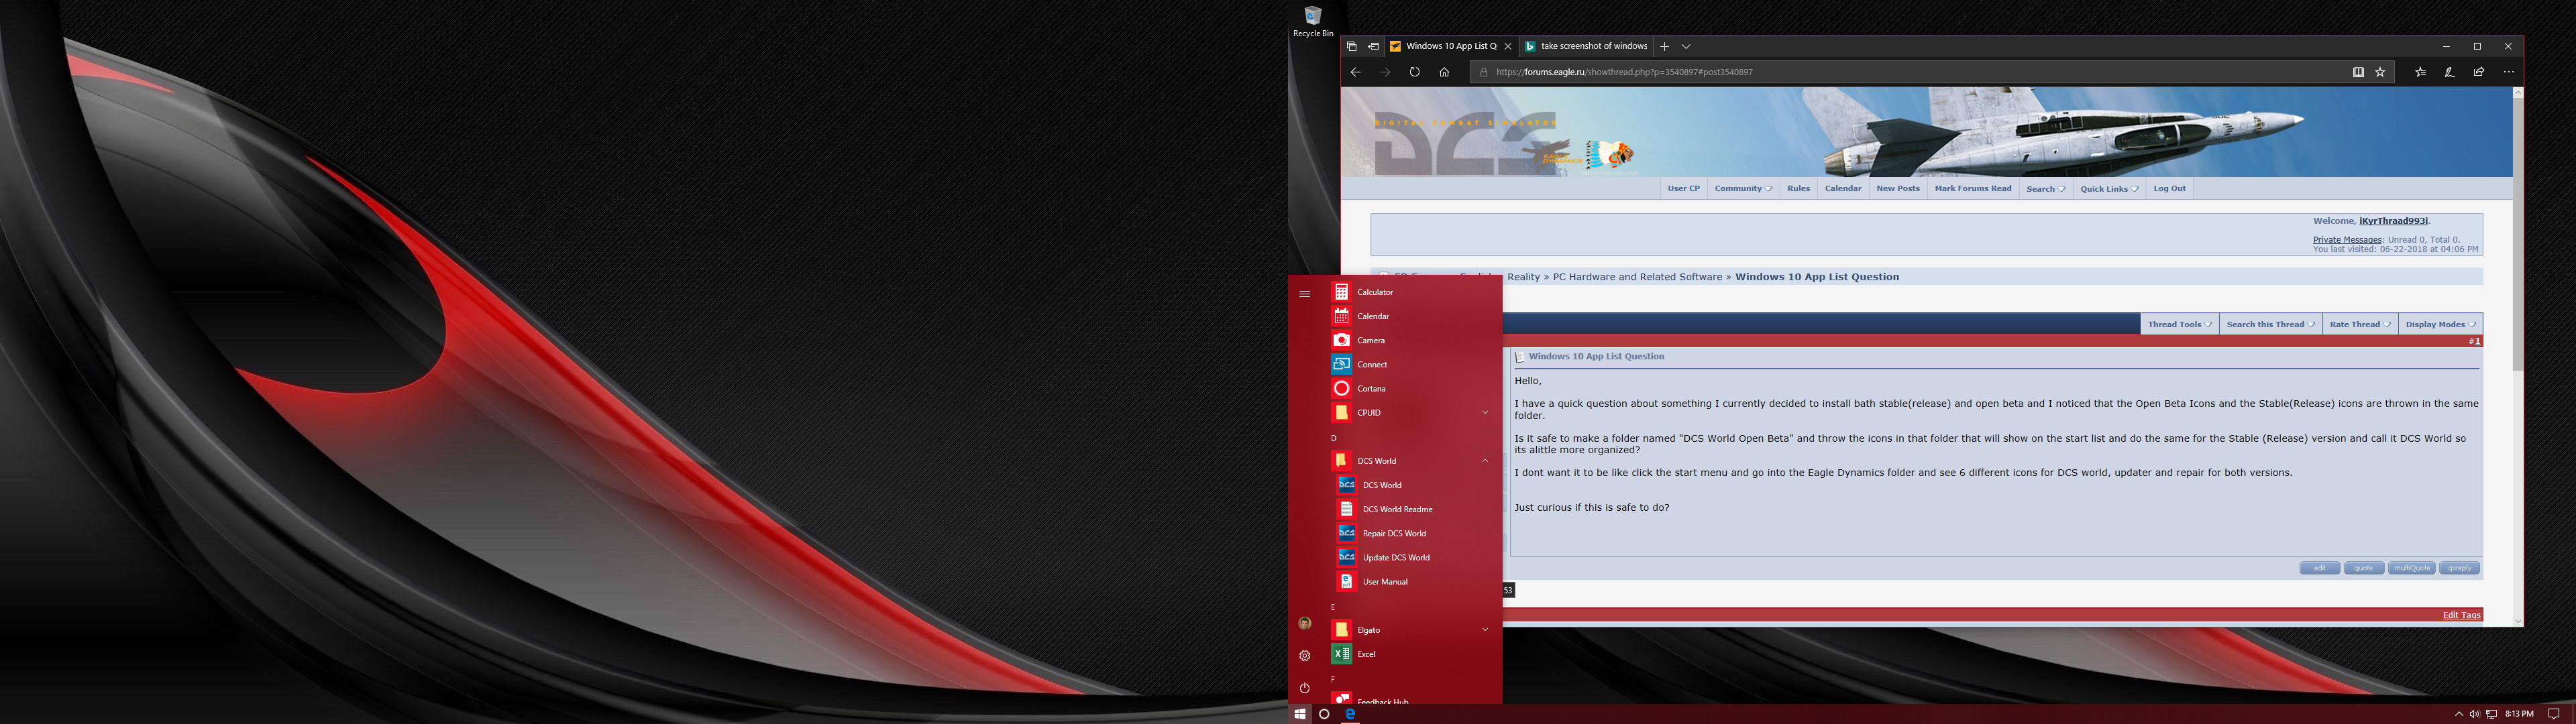Show tab previews chevron in Edge
The image size is (2576, 724).
click(x=1686, y=46)
